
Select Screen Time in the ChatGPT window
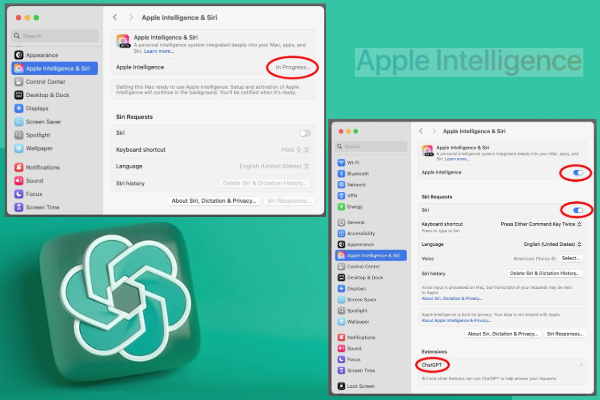[357, 371]
